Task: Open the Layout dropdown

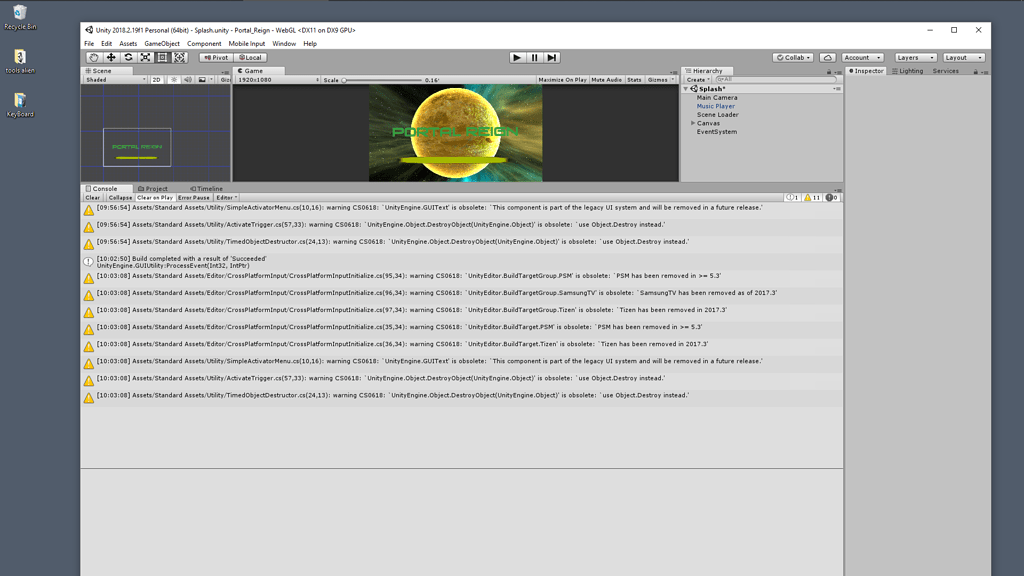Action: click(x=963, y=57)
